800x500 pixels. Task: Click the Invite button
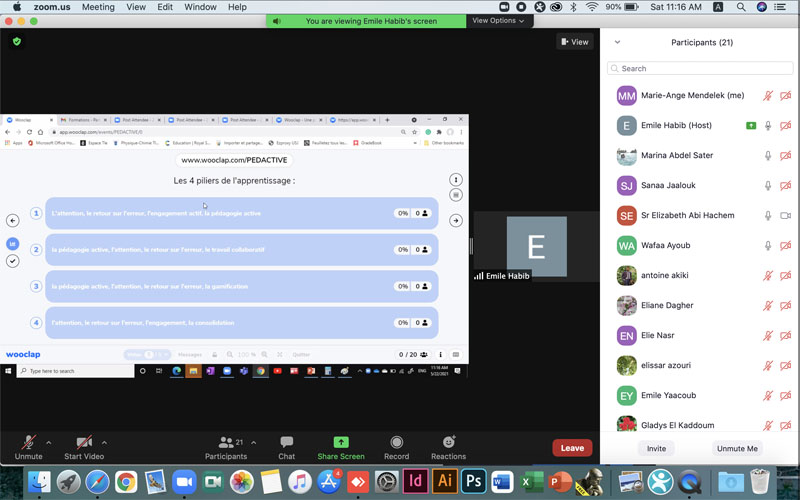click(x=656, y=448)
